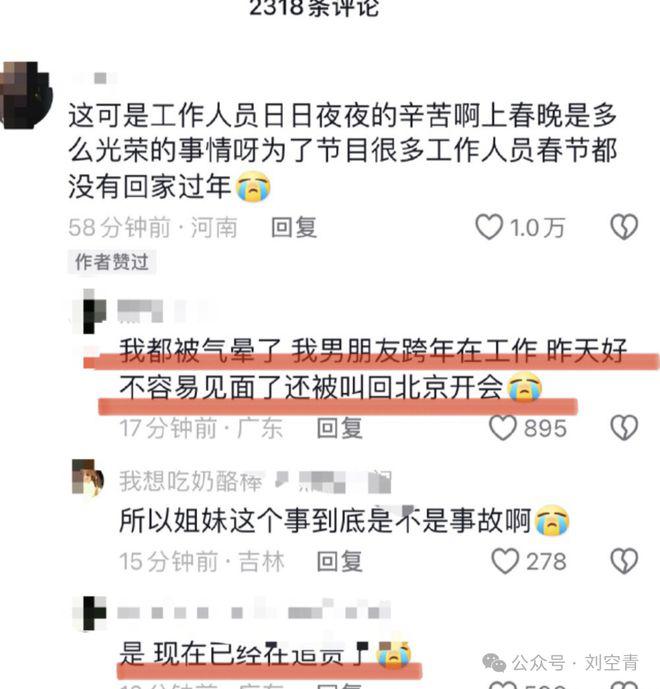
Task: Tap the 2318条评论 header
Action: (x=314, y=8)
